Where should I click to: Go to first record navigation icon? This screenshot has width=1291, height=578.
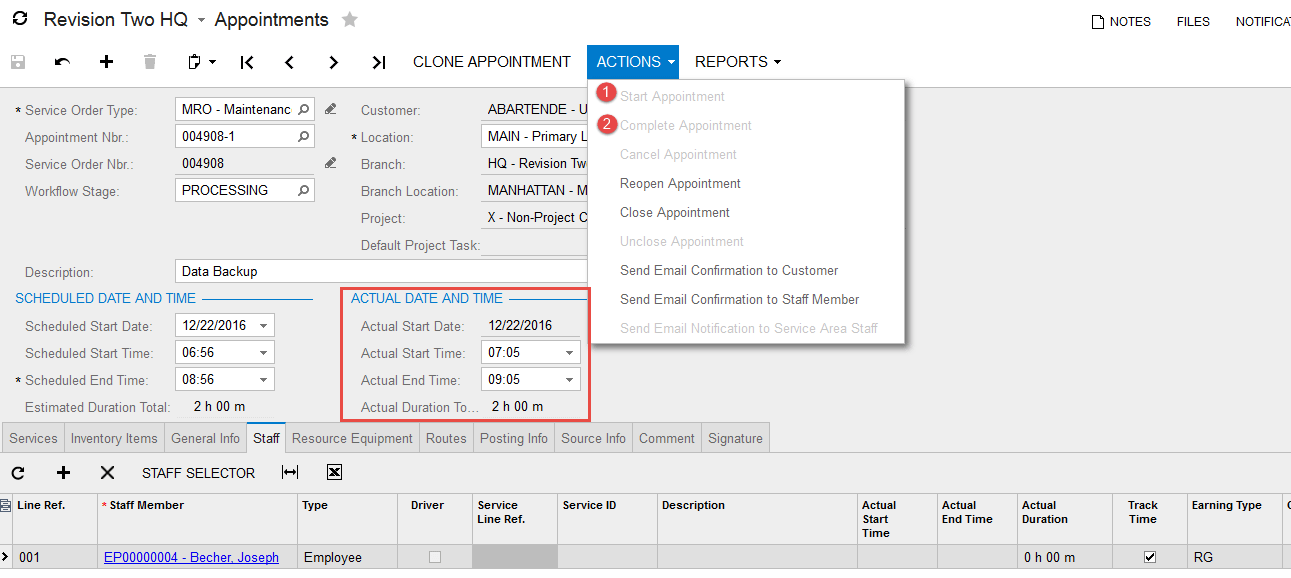coord(247,62)
